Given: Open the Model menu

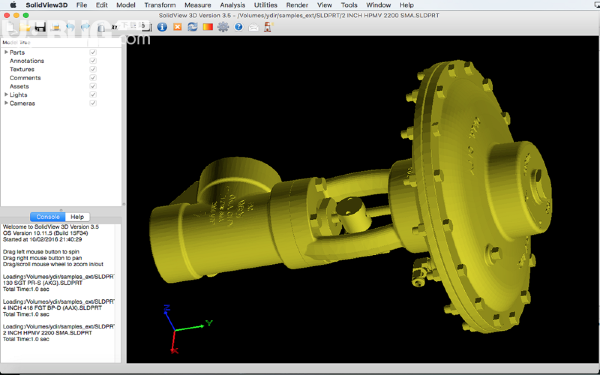Looking at the screenshot, I should 126,5.
